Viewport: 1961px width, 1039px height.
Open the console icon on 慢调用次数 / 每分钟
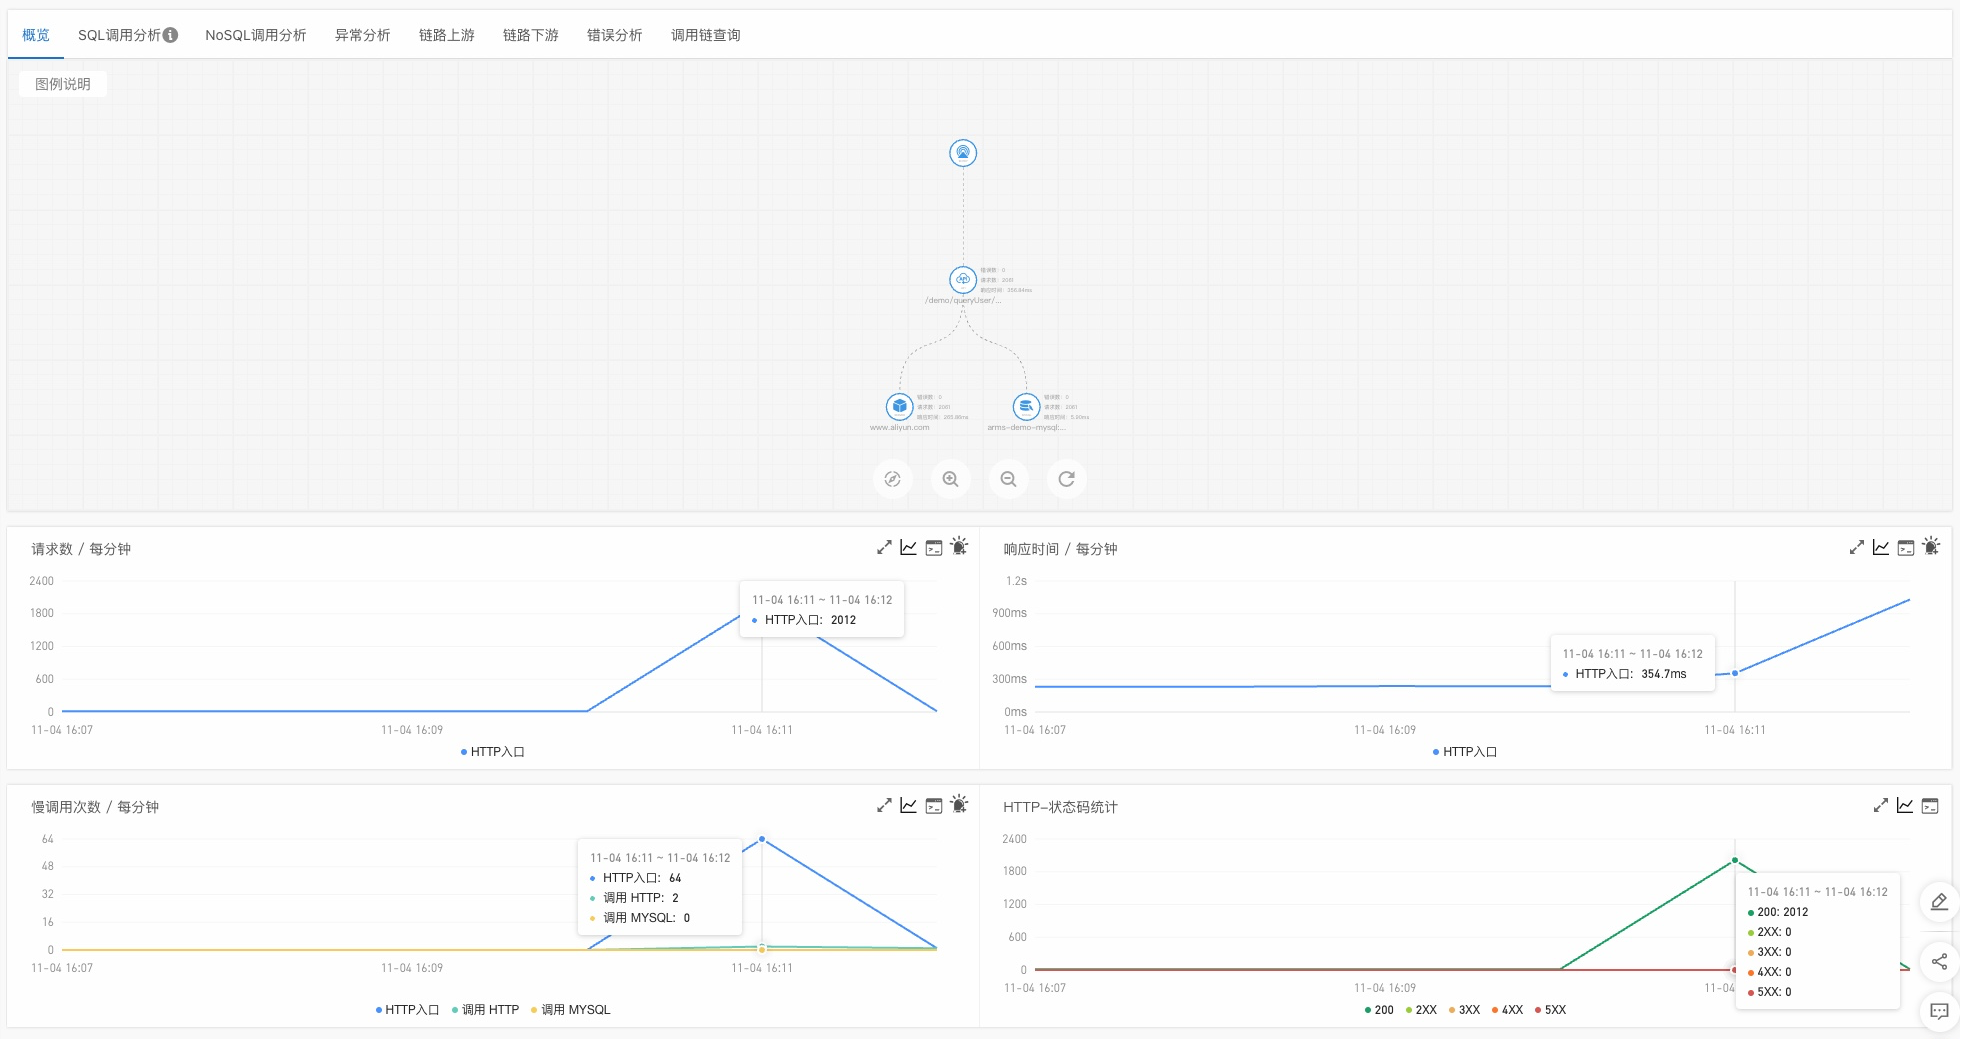(934, 806)
